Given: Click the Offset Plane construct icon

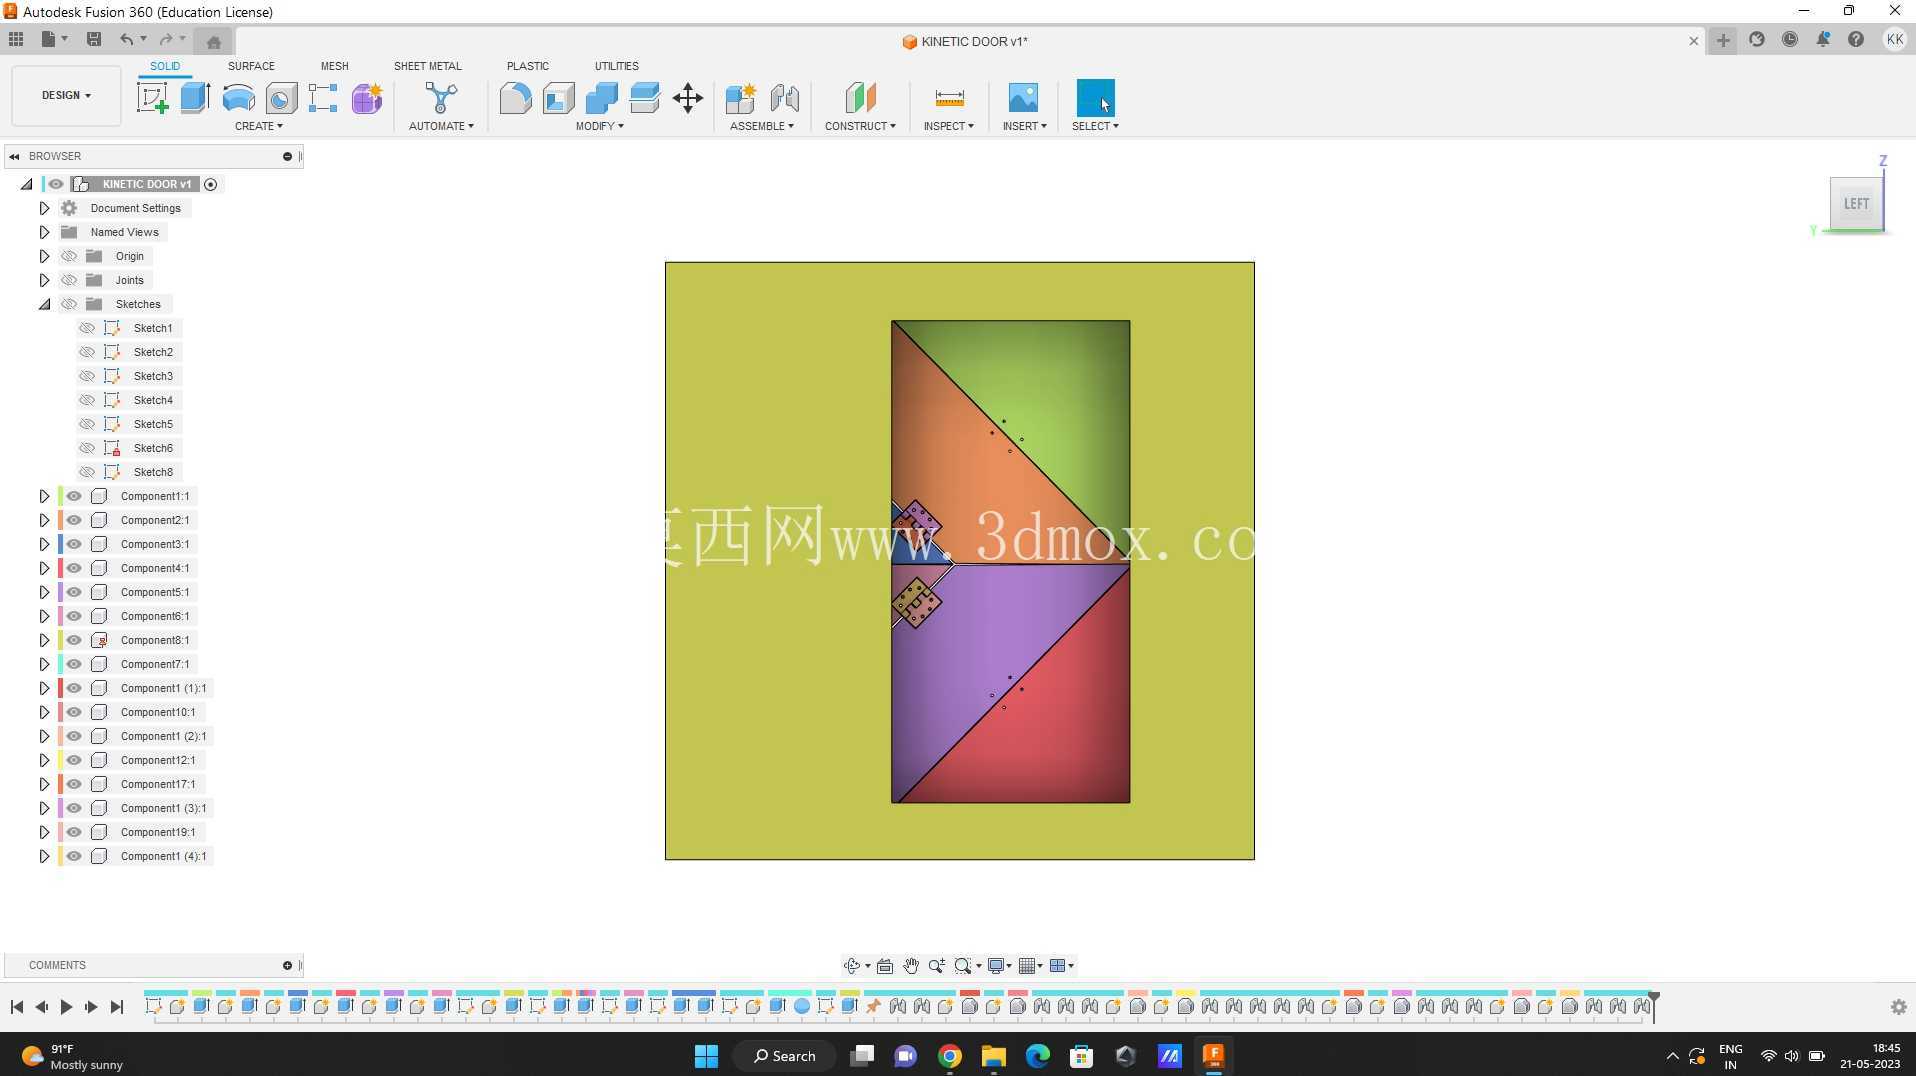Looking at the screenshot, I should 860,98.
